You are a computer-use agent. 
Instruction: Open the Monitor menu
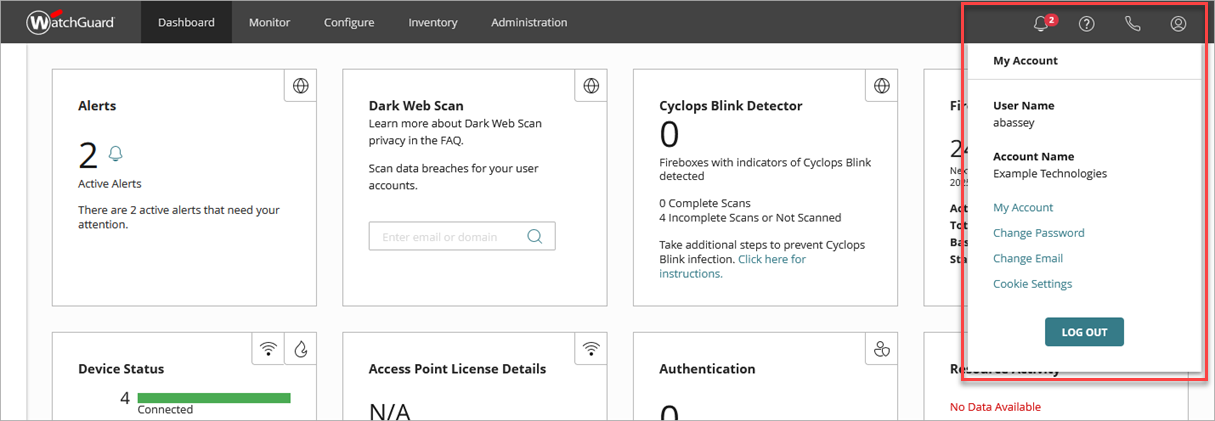pyautogui.click(x=269, y=22)
